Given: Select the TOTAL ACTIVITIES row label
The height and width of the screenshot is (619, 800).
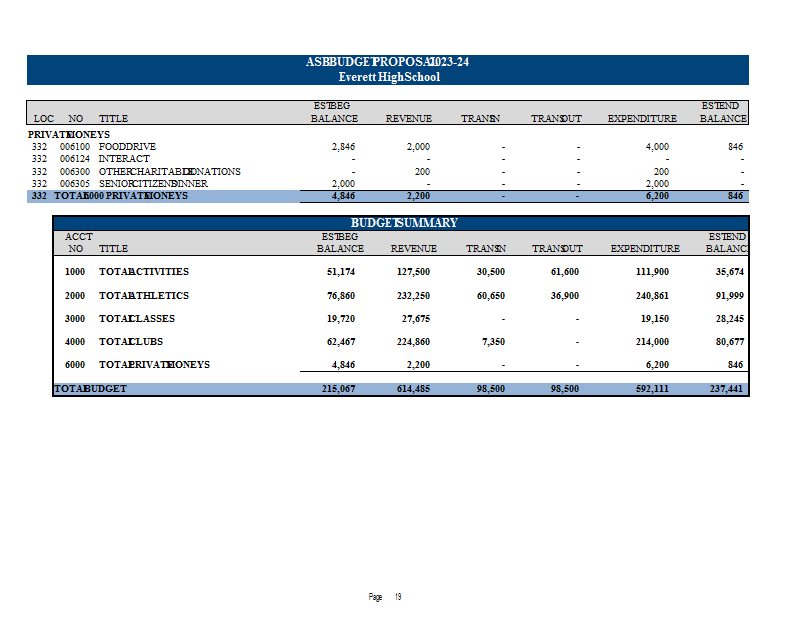Looking at the screenshot, I should pos(144,271).
